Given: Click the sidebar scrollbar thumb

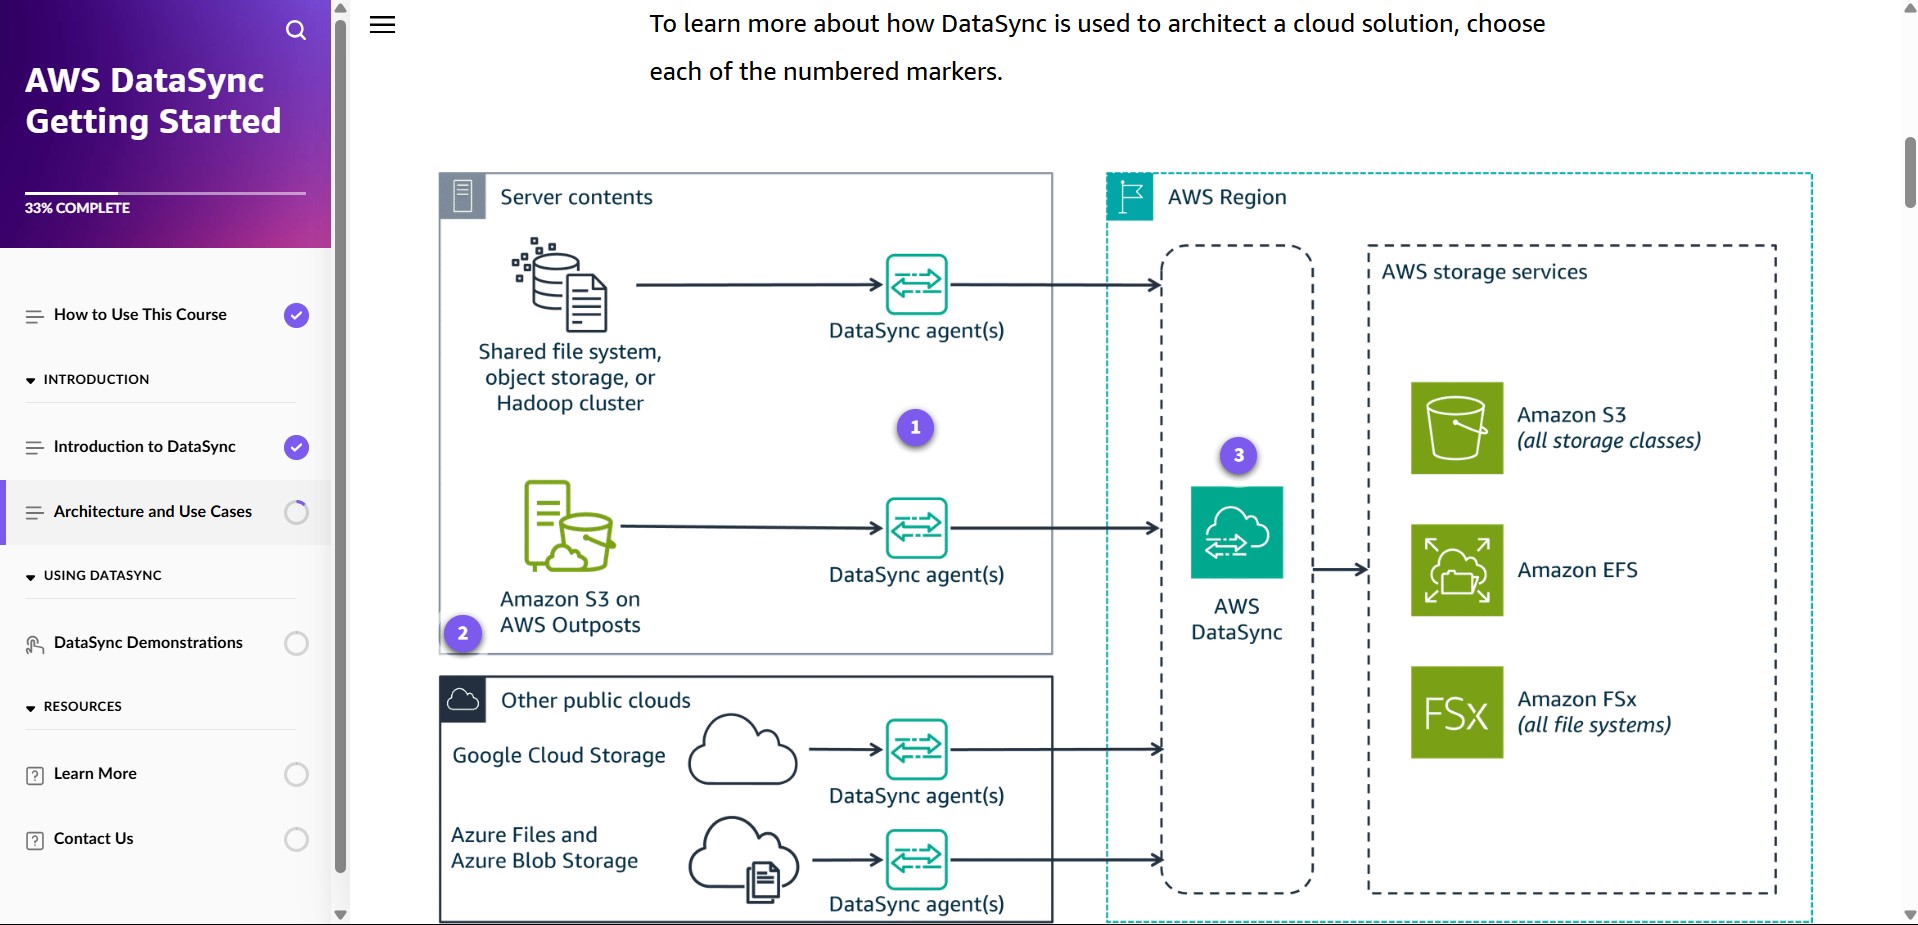Looking at the screenshot, I should (x=340, y=445).
